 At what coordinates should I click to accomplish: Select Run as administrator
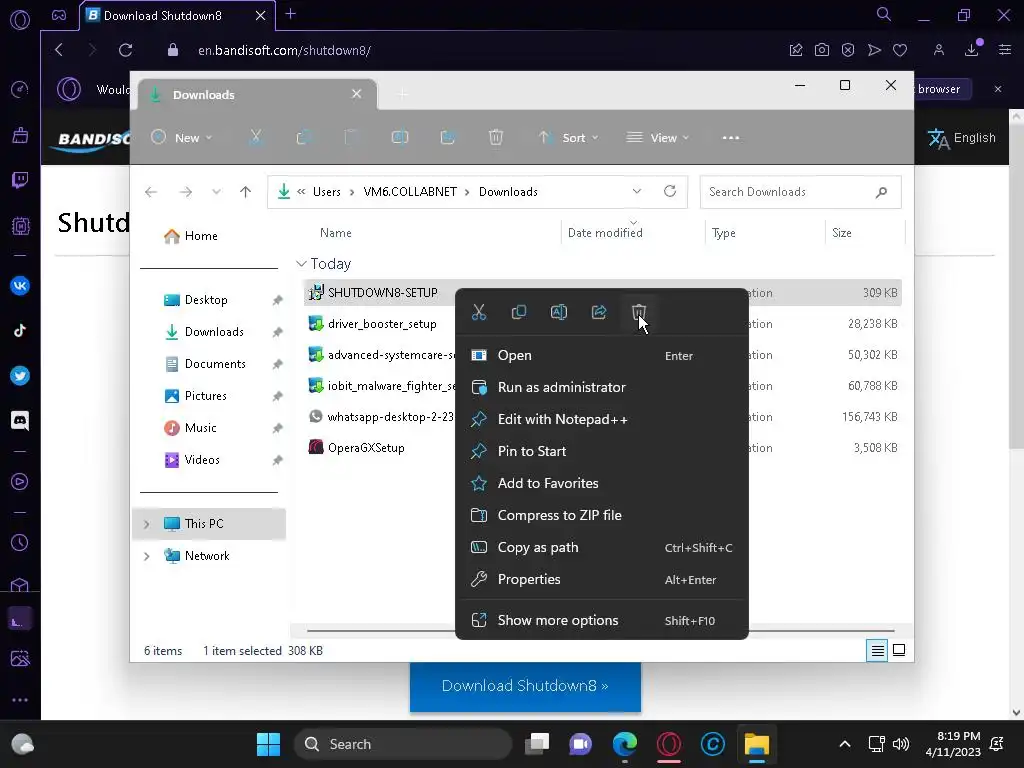tap(601, 387)
